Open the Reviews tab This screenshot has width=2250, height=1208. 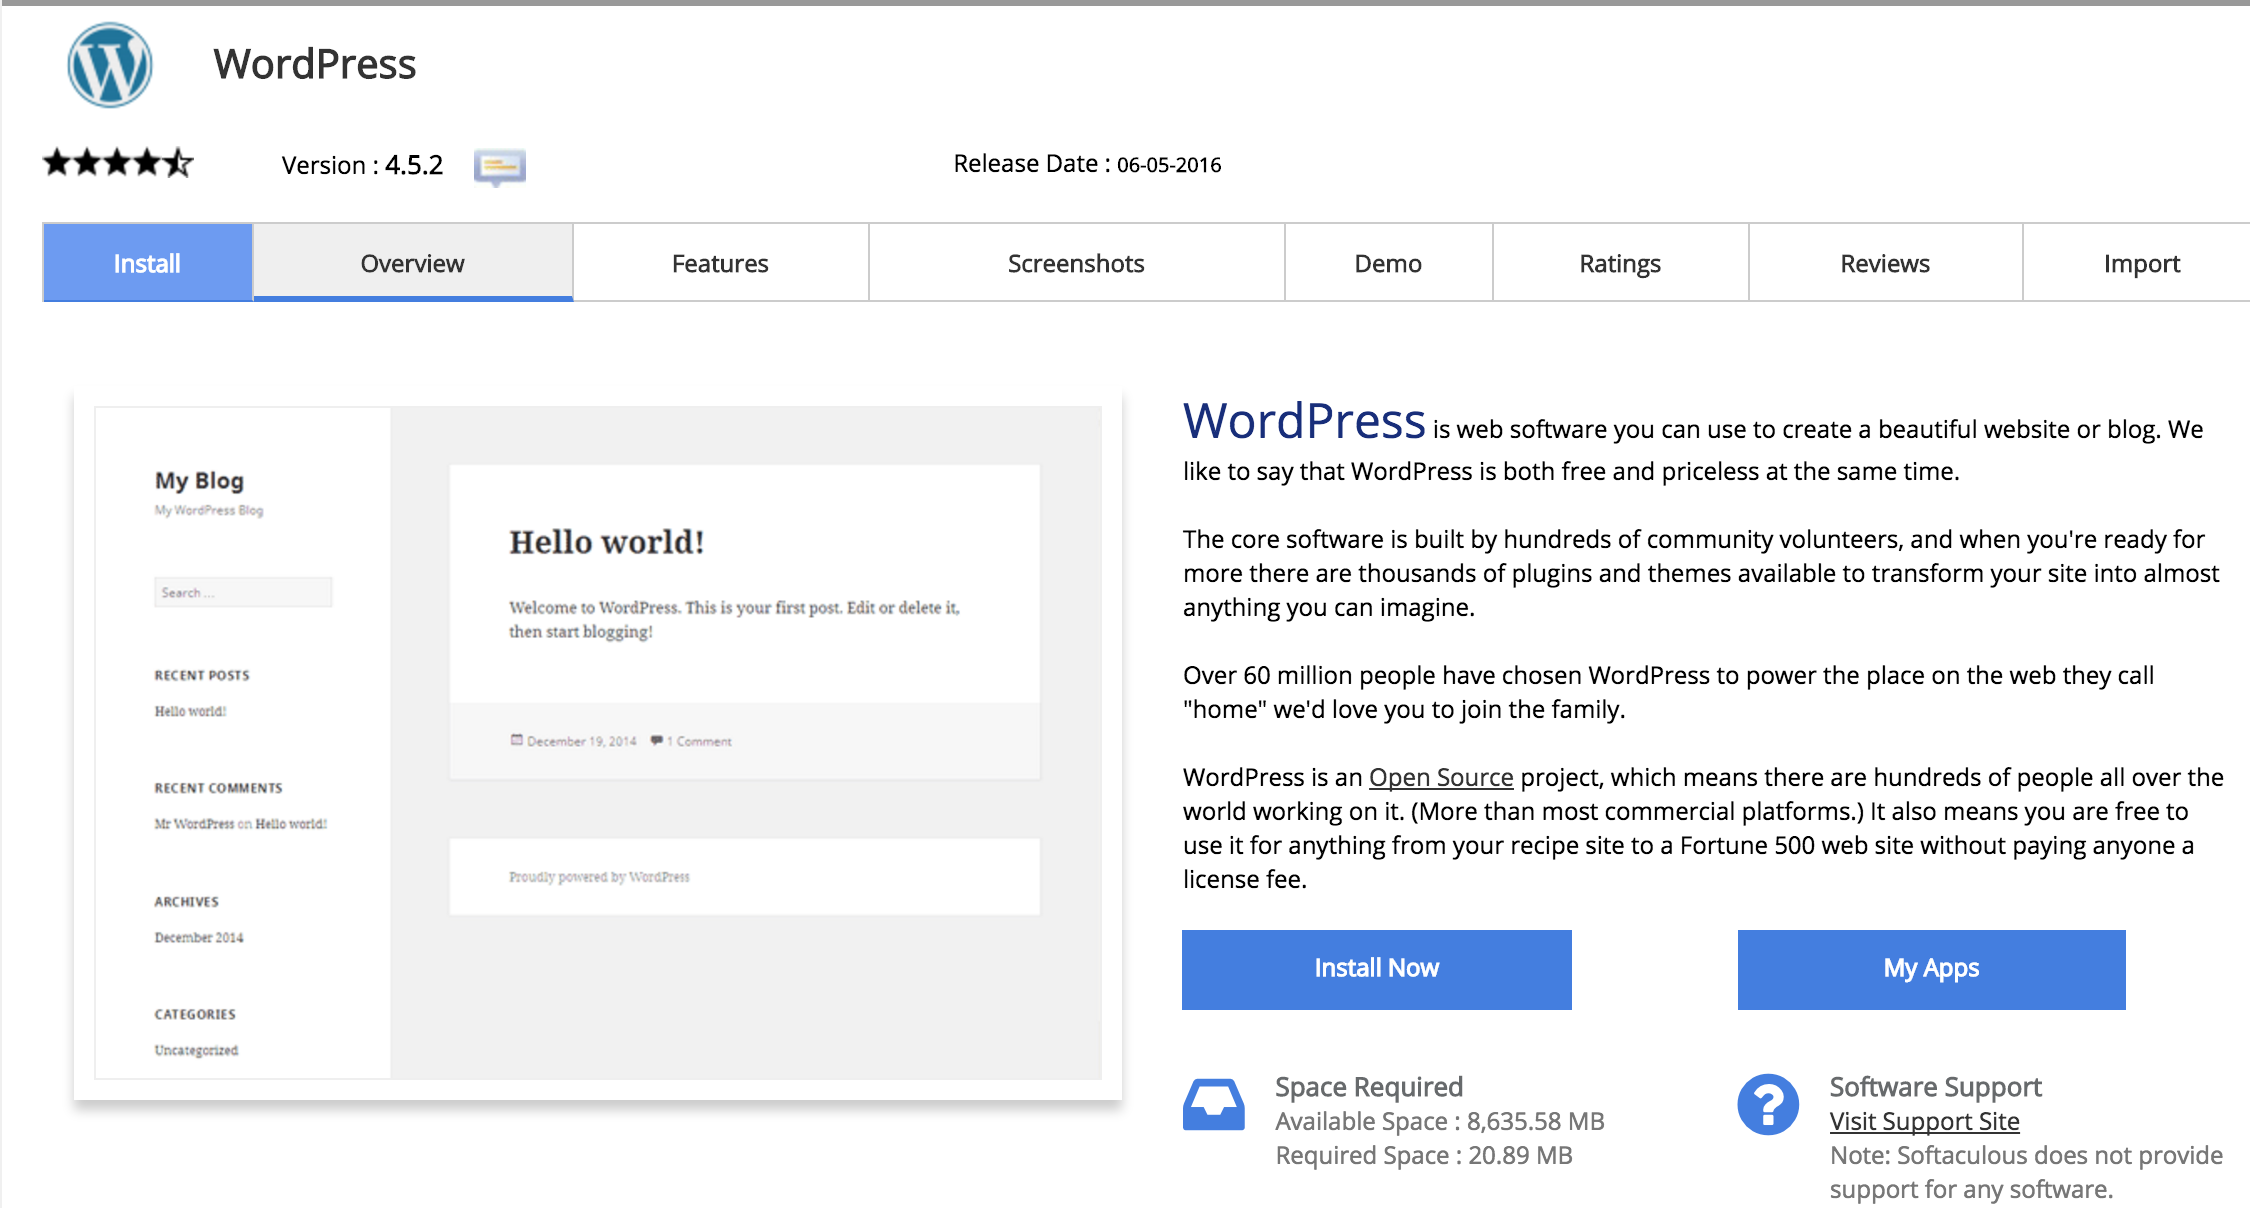1885,263
